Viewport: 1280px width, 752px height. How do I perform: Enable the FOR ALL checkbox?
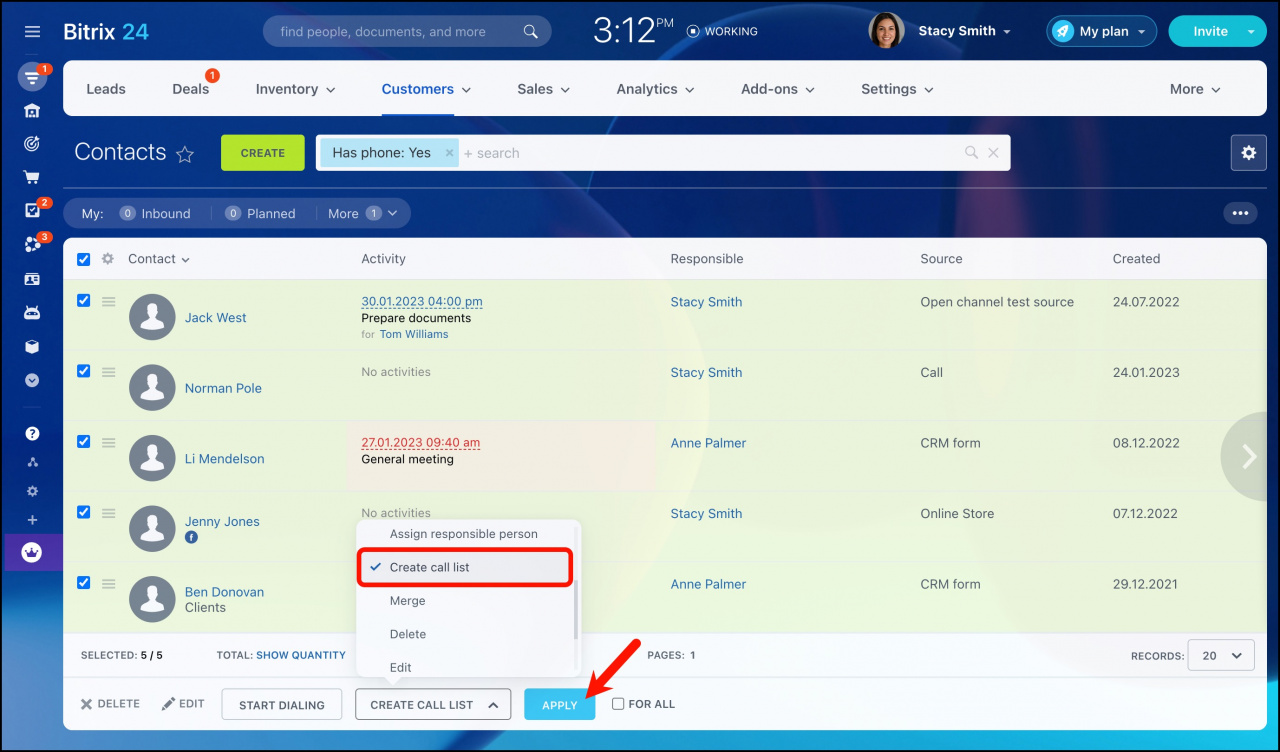pyautogui.click(x=618, y=704)
